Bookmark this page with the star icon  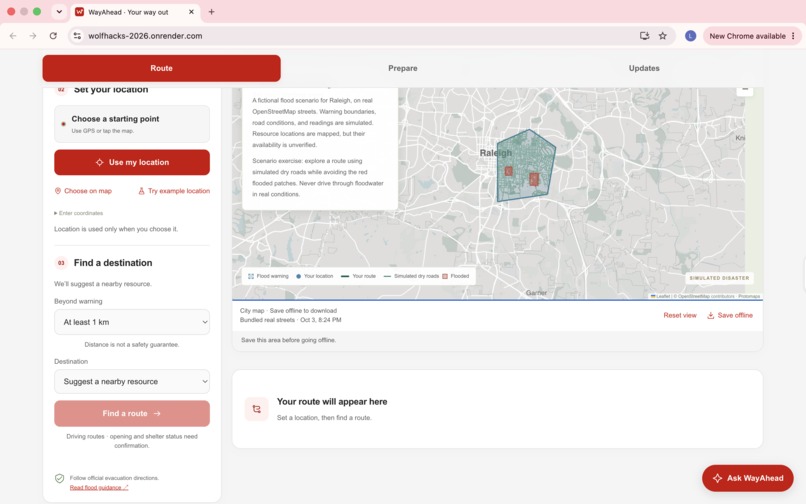663,36
